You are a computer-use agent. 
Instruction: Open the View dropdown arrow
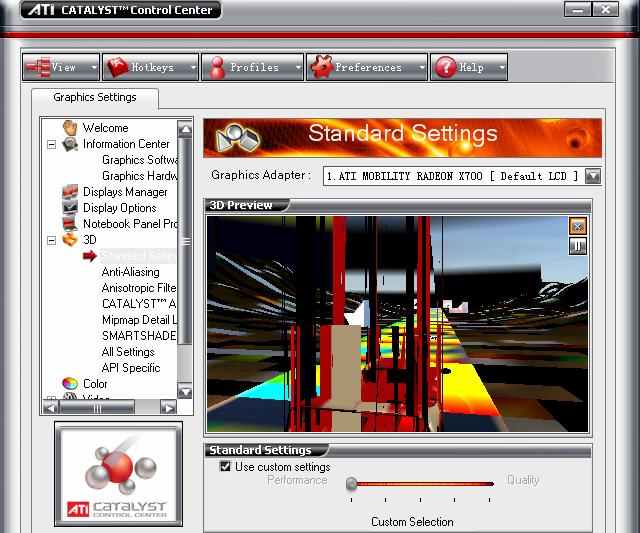[x=94, y=67]
